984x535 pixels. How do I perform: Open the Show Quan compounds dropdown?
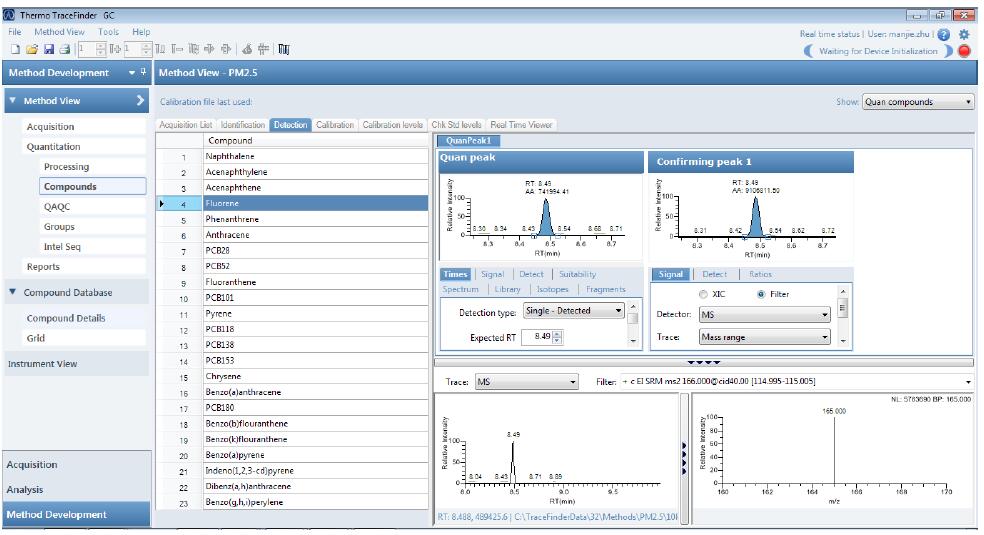918,102
